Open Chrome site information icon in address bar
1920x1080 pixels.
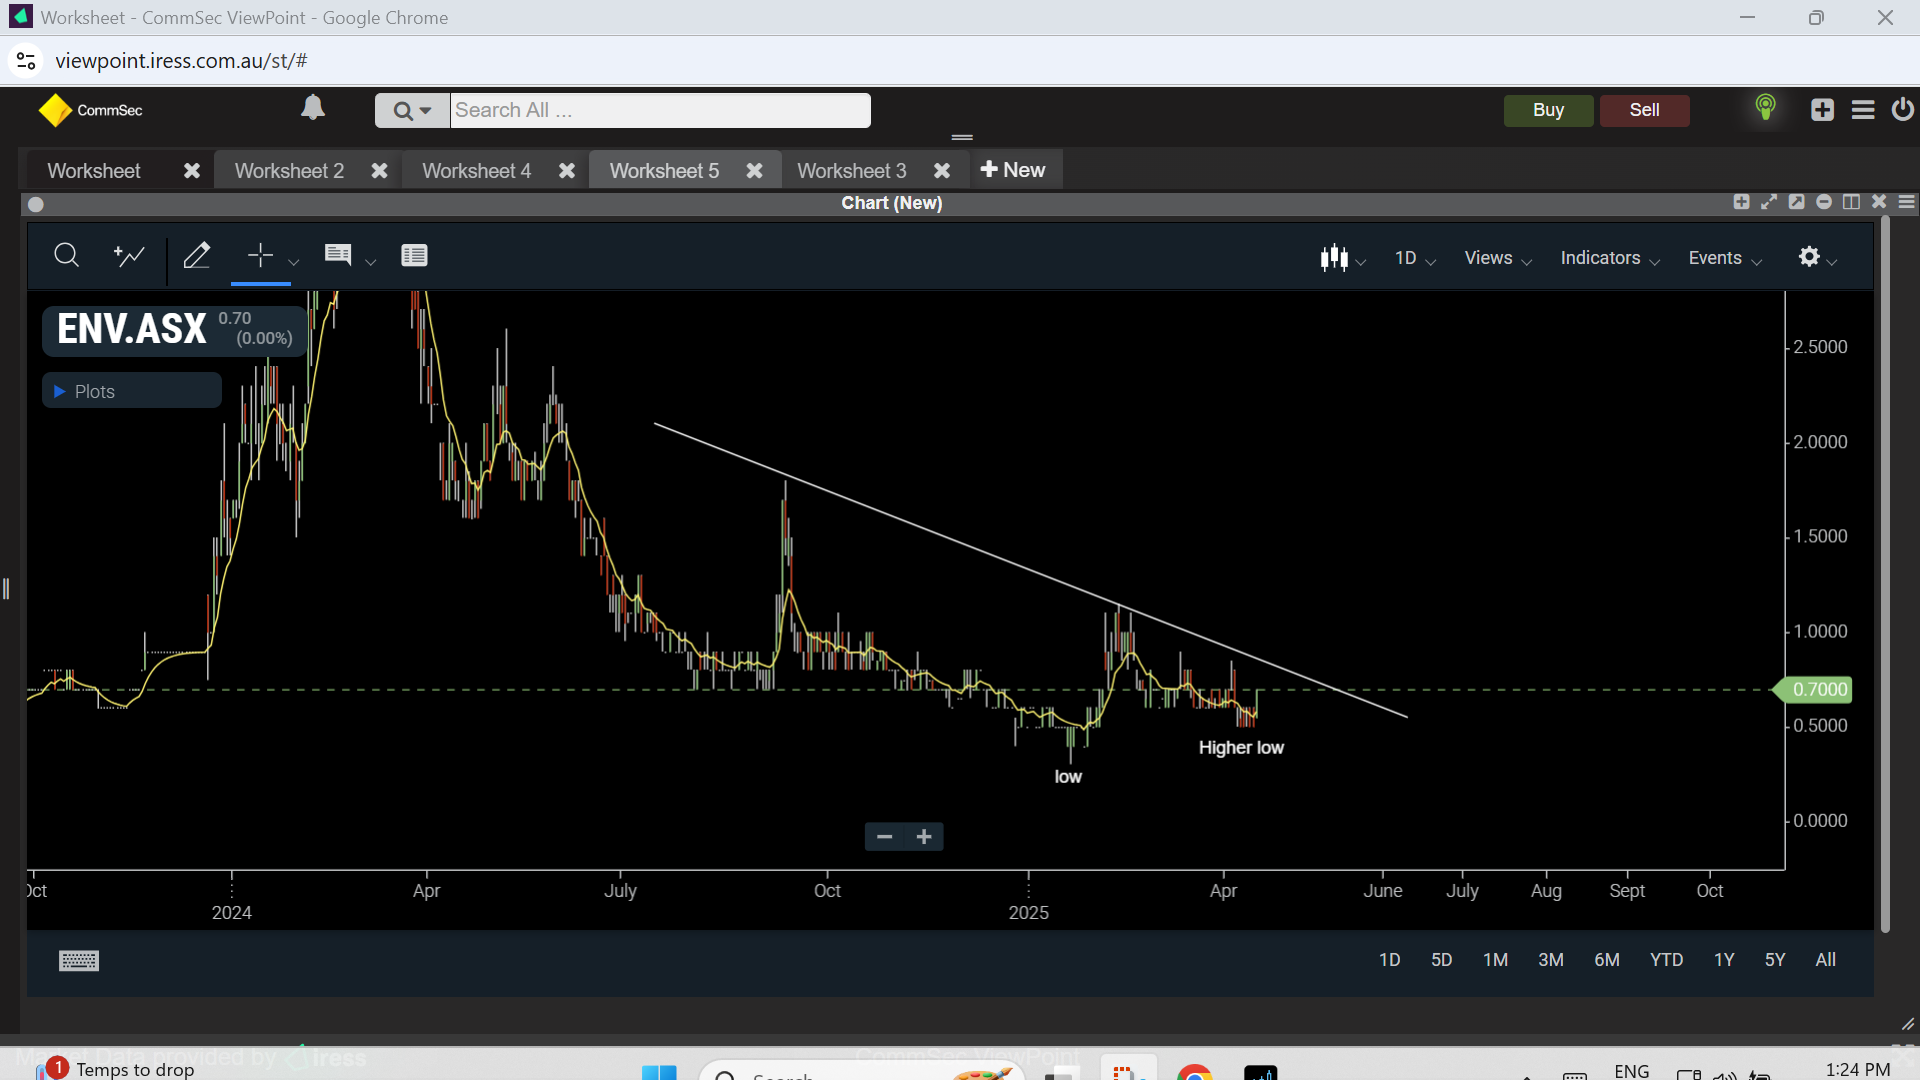(26, 61)
